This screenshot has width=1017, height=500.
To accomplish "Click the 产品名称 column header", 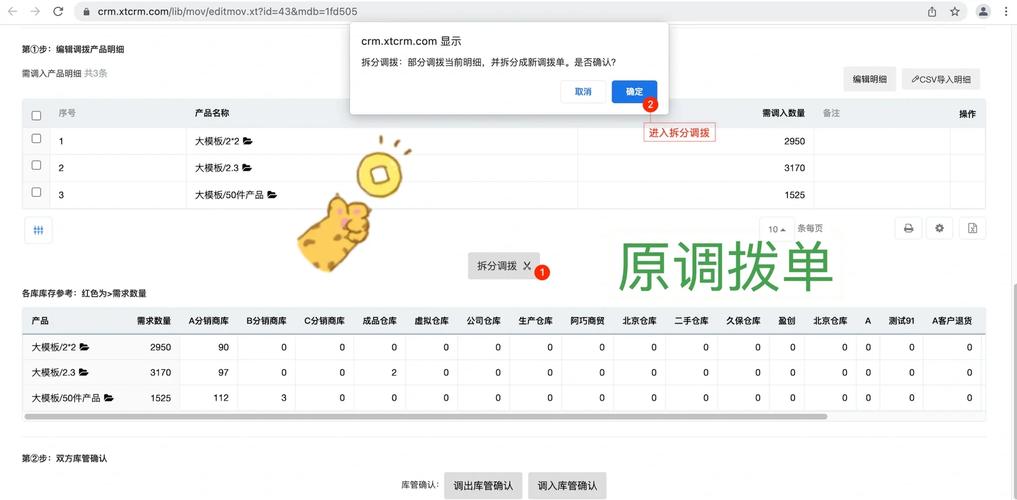I will (x=212, y=113).
